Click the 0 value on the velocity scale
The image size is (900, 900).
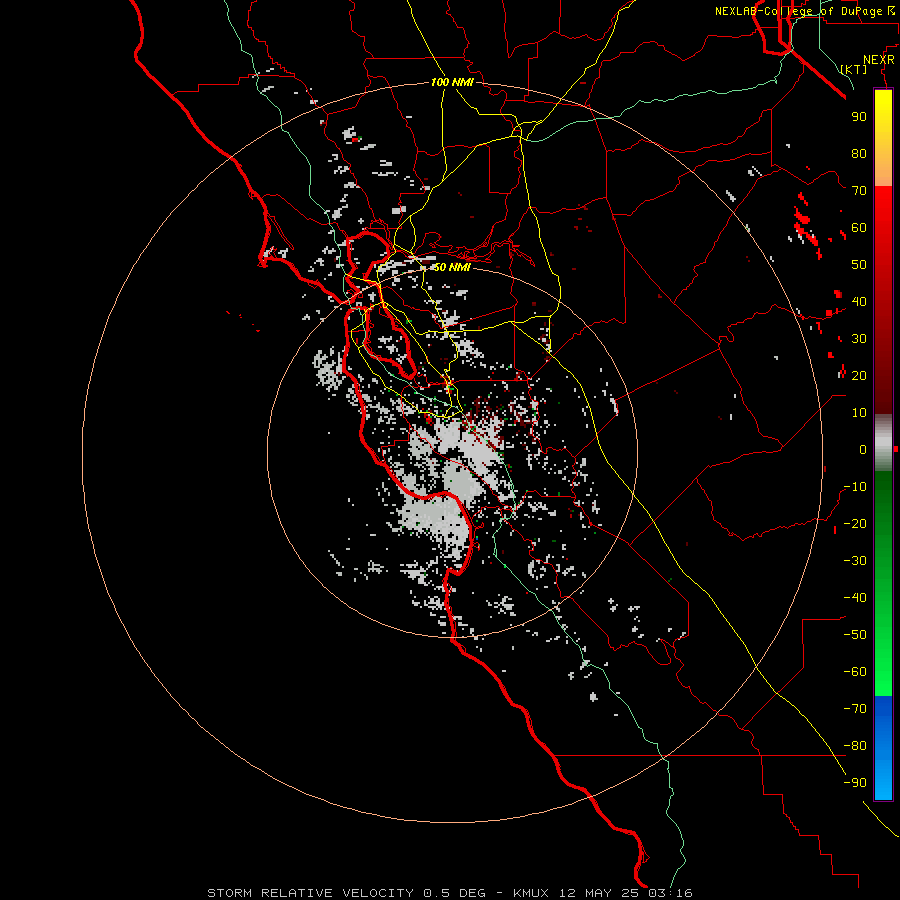pos(863,449)
